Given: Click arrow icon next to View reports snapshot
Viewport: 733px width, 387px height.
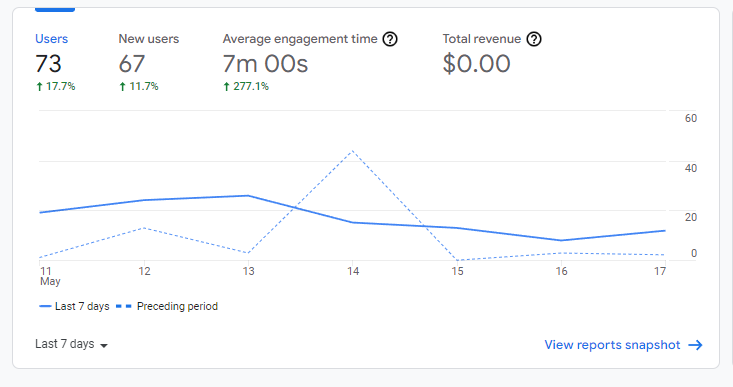Looking at the screenshot, I should tap(696, 345).
